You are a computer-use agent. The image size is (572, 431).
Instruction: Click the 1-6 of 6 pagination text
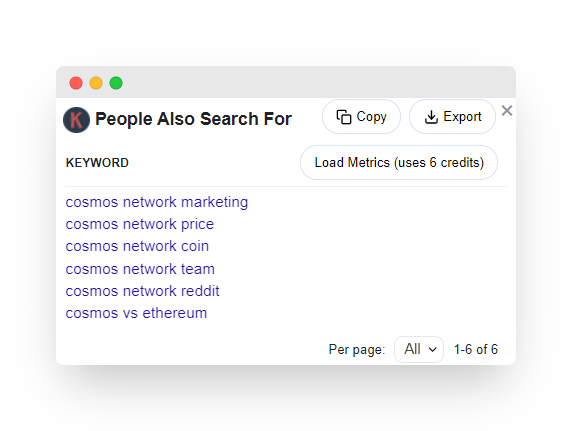click(476, 350)
